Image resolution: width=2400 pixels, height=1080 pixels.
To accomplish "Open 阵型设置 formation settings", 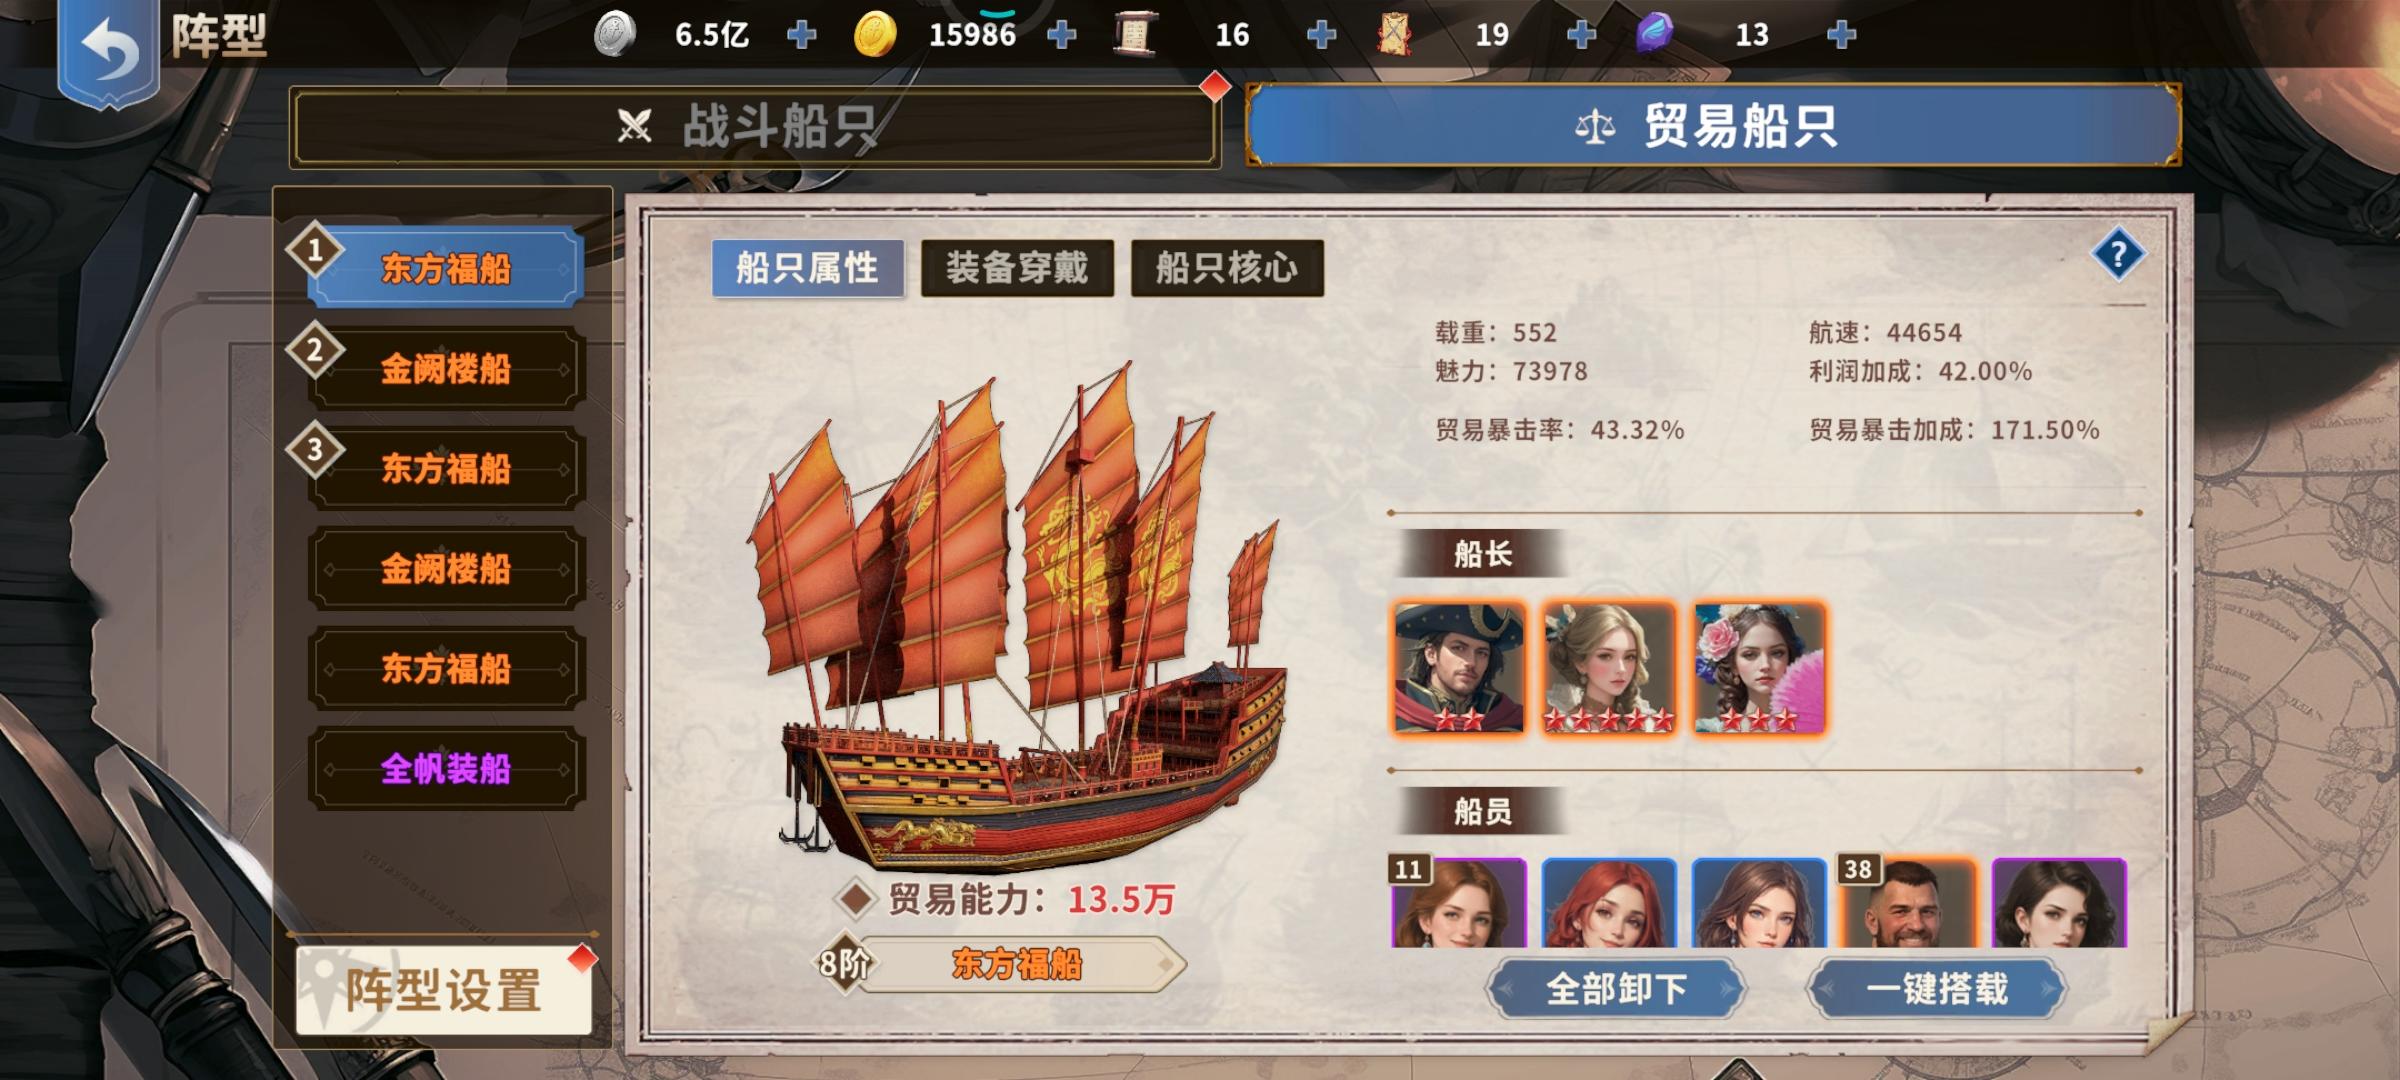I will click(x=443, y=990).
